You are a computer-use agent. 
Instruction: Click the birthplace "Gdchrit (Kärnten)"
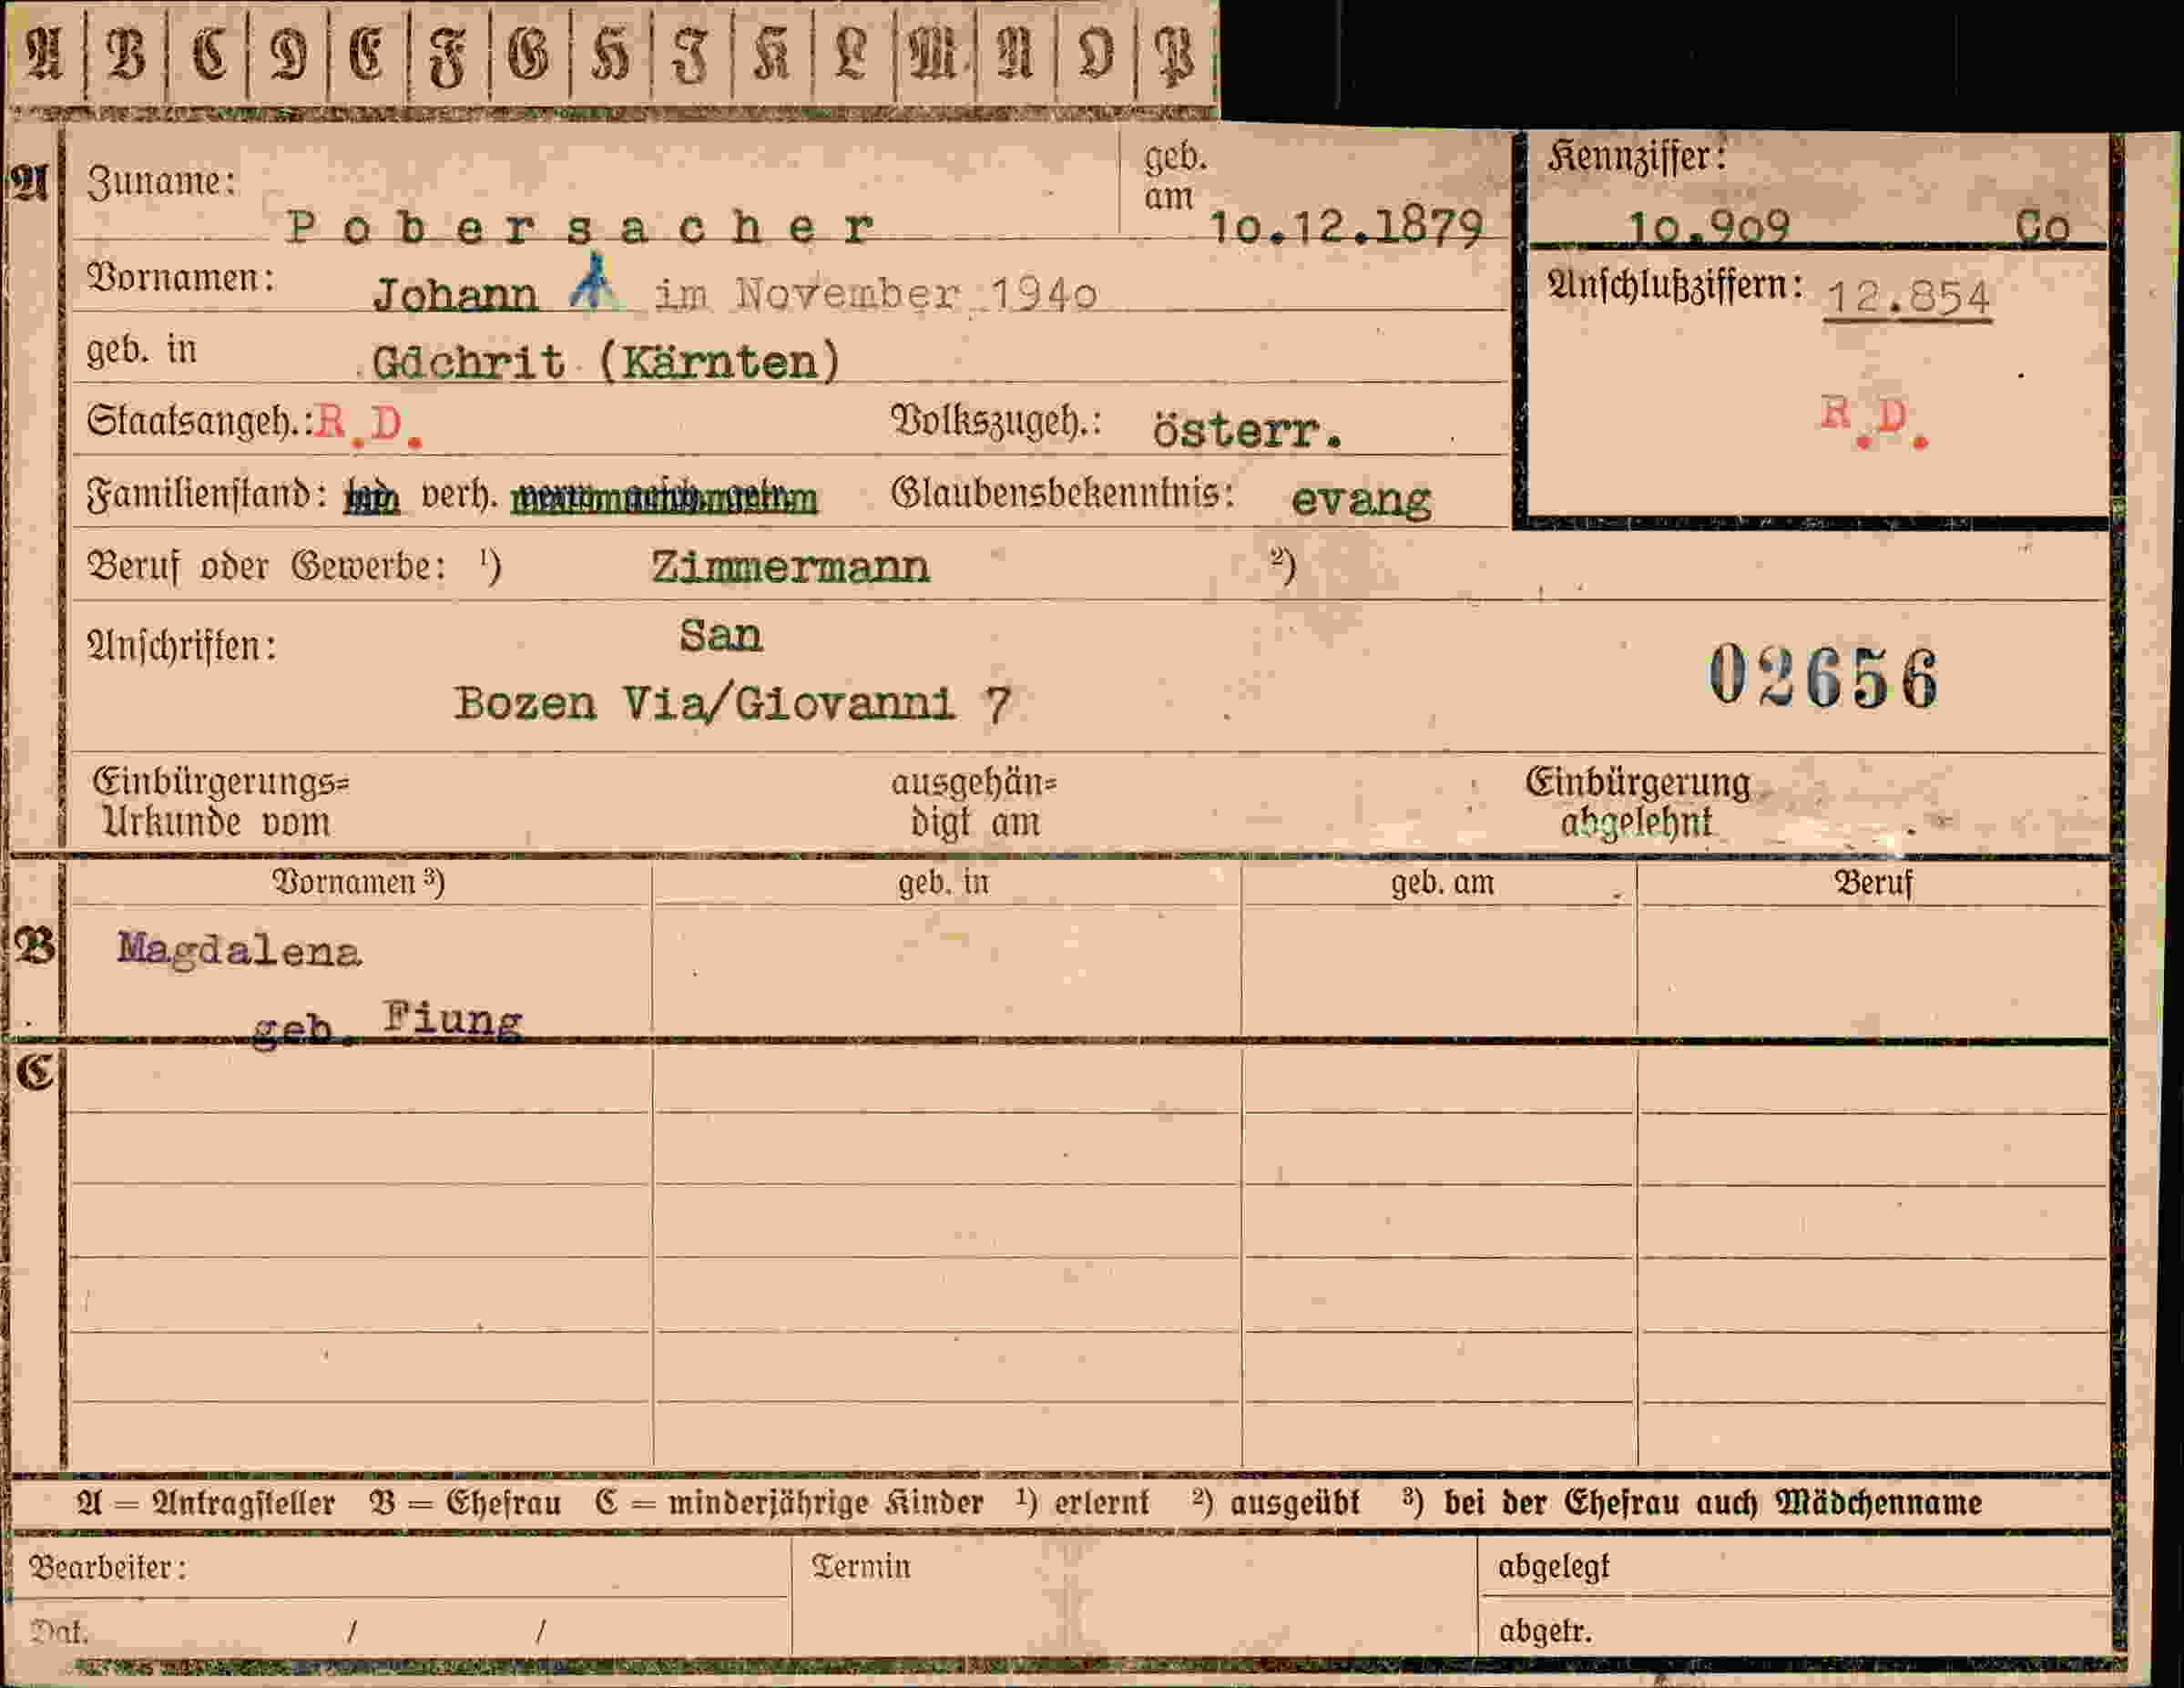[x=606, y=362]
